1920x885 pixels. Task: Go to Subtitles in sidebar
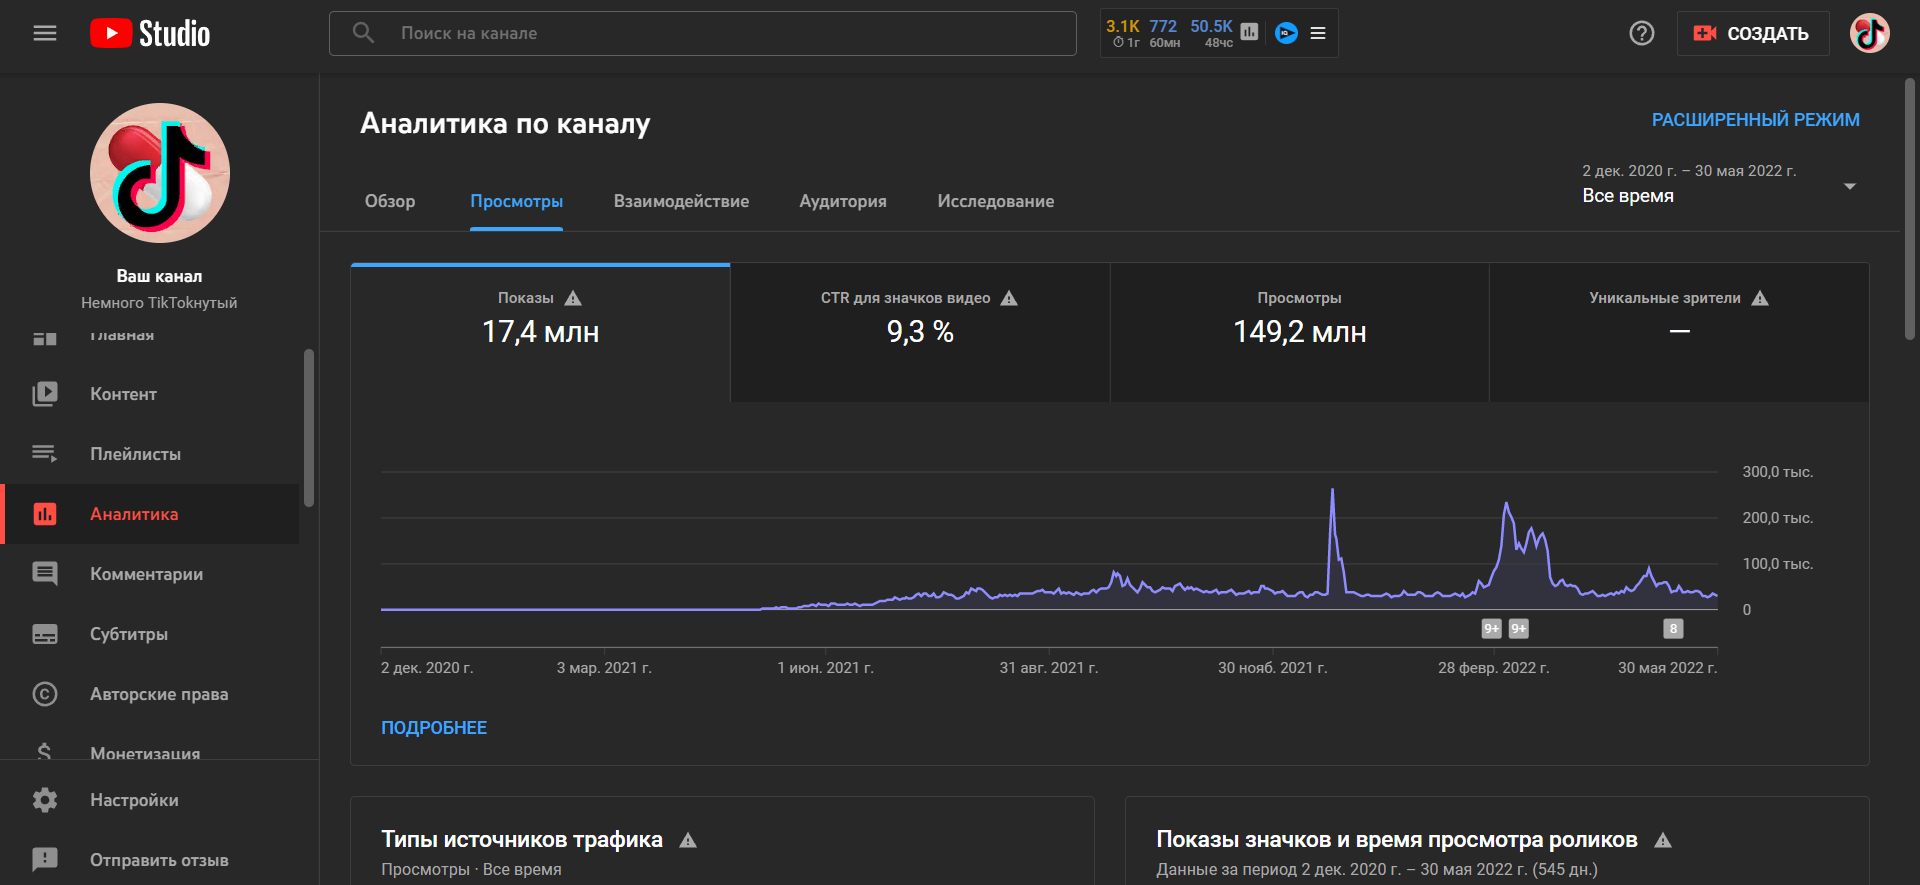coord(128,634)
